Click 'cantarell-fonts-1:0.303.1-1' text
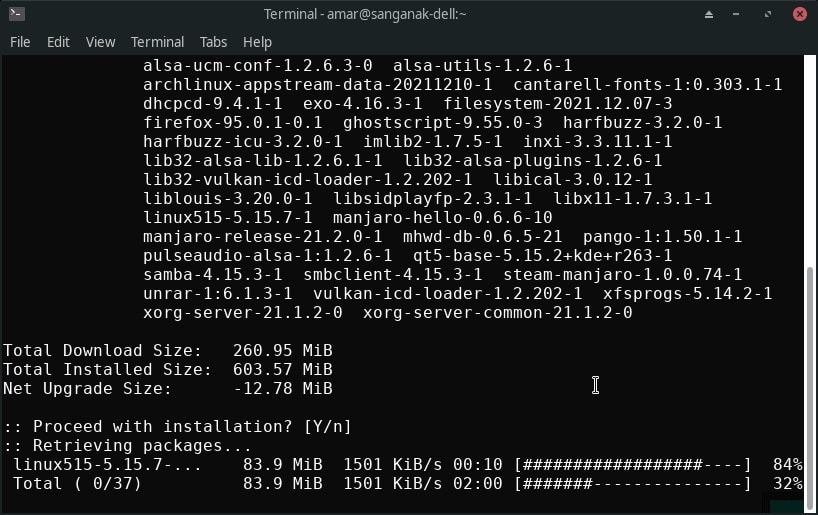The height and width of the screenshot is (515, 818). click(647, 85)
